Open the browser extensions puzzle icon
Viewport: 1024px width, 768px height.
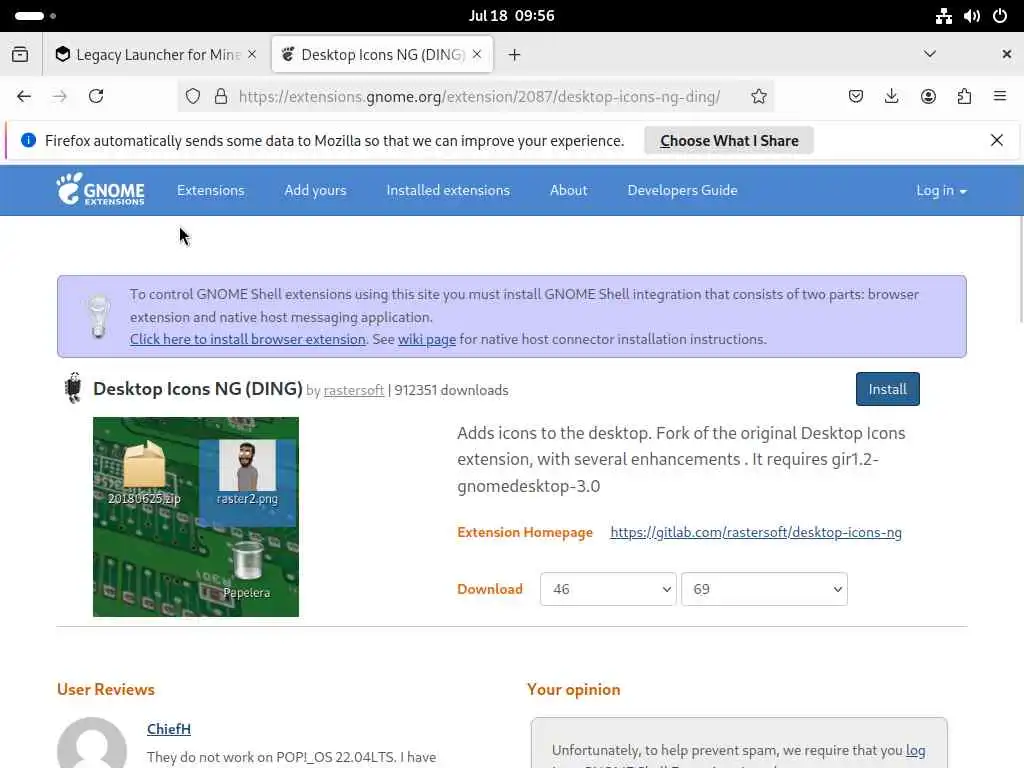(964, 96)
